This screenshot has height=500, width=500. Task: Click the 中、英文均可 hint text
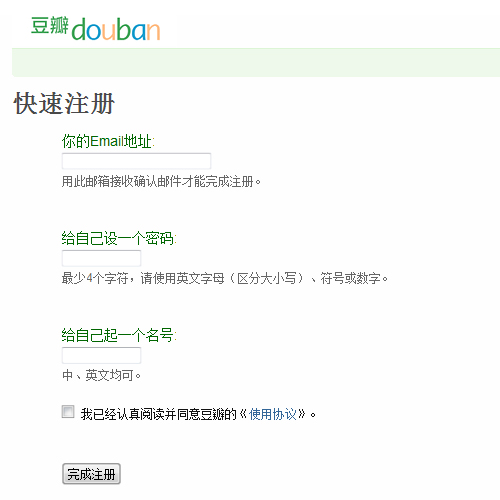[x=101, y=375]
